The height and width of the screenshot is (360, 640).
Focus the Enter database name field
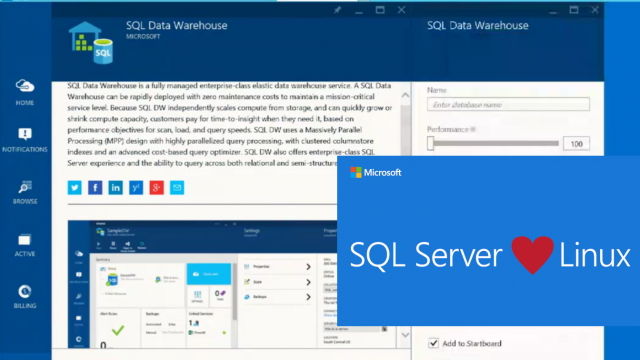tap(508, 104)
